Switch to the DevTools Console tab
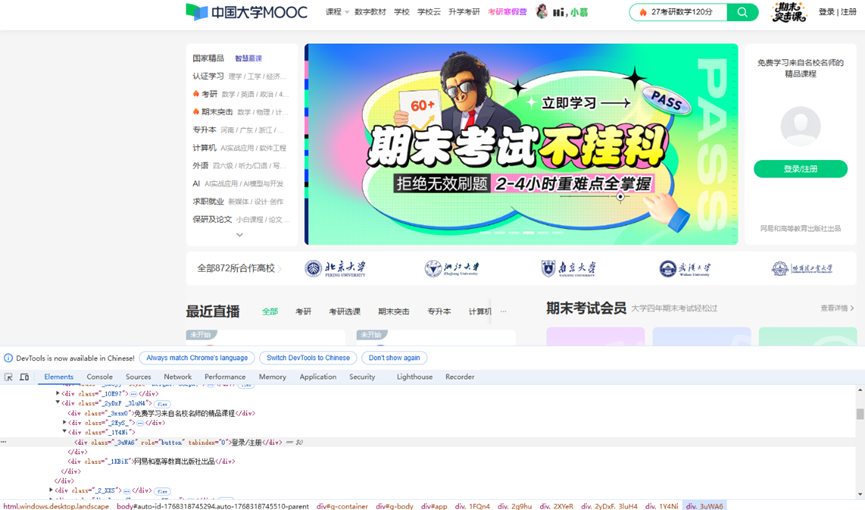The width and height of the screenshot is (865, 510). 99,377
